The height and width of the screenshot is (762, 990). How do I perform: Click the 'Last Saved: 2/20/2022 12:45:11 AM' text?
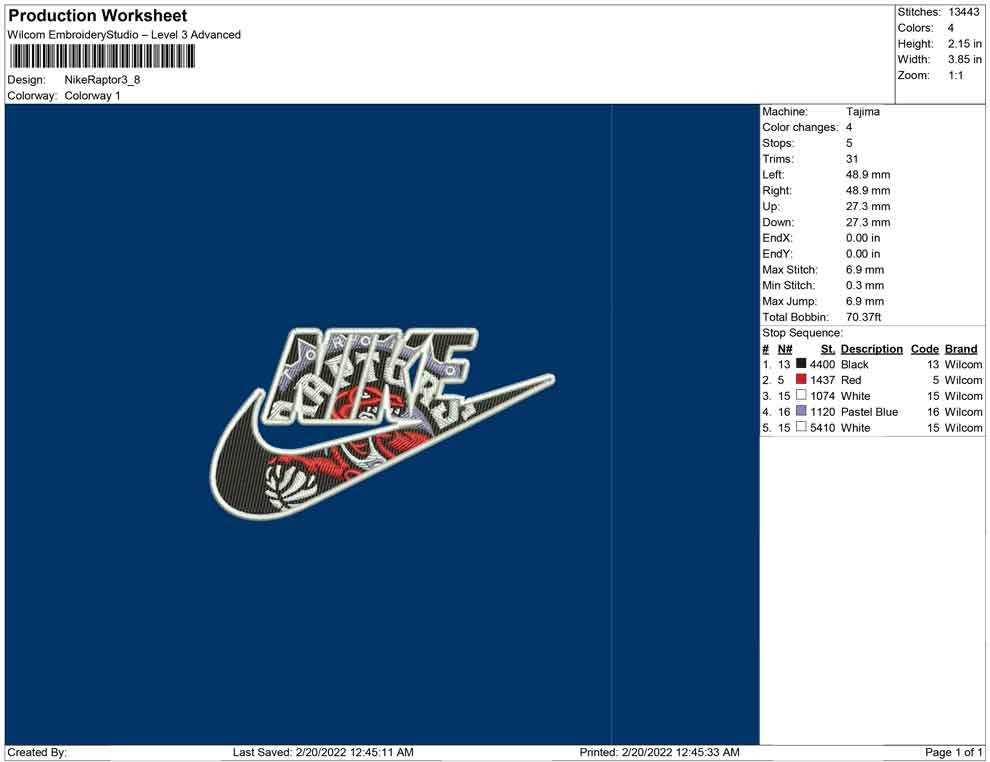coord(323,752)
